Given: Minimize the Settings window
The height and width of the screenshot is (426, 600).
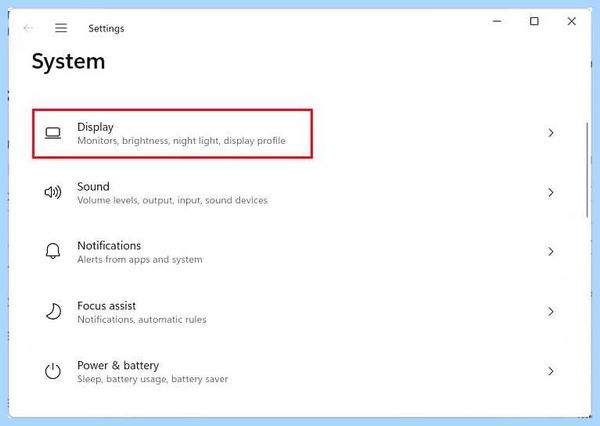Looking at the screenshot, I should pyautogui.click(x=497, y=21).
